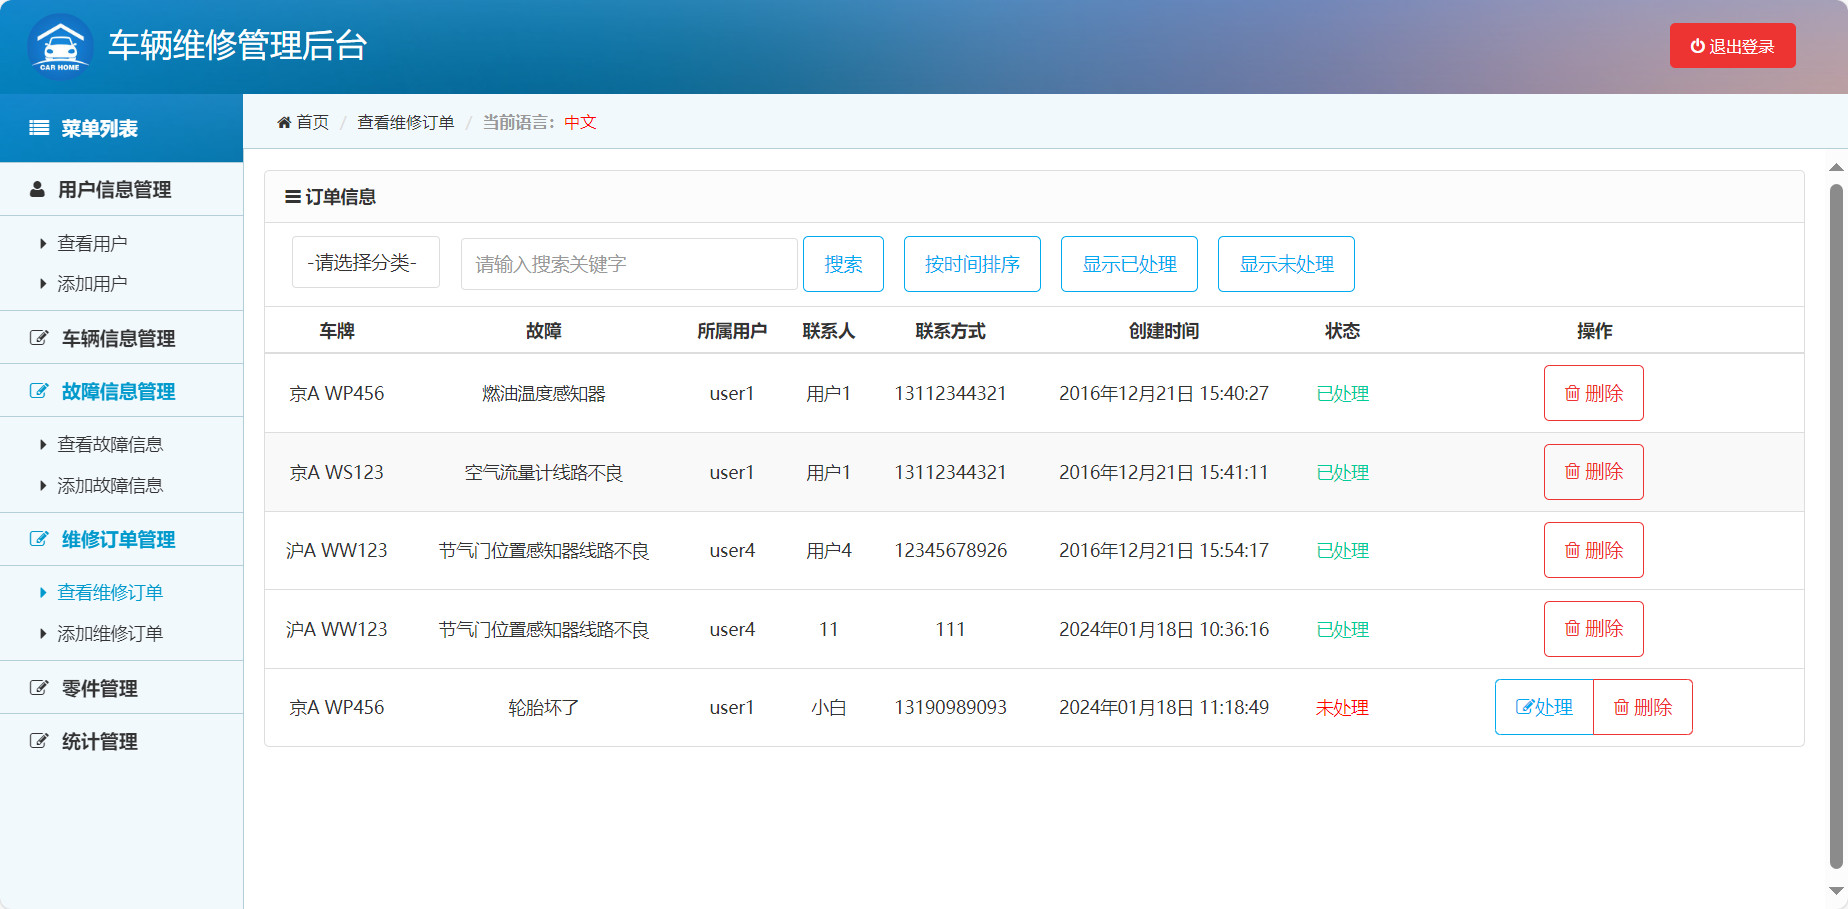Click the trash icon for 轮胎坏了 row
The width and height of the screenshot is (1848, 909).
(x=1621, y=707)
